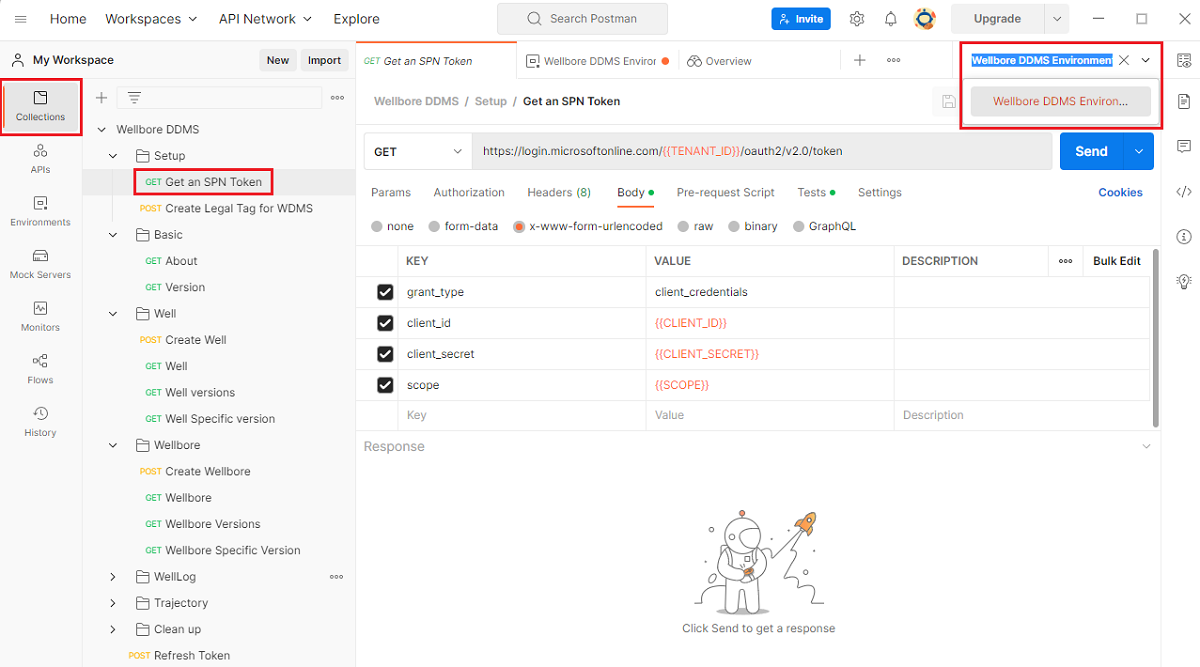The image size is (1200, 667).
Task: Uncheck the client_secret parameter checkbox
Action: [385, 354]
